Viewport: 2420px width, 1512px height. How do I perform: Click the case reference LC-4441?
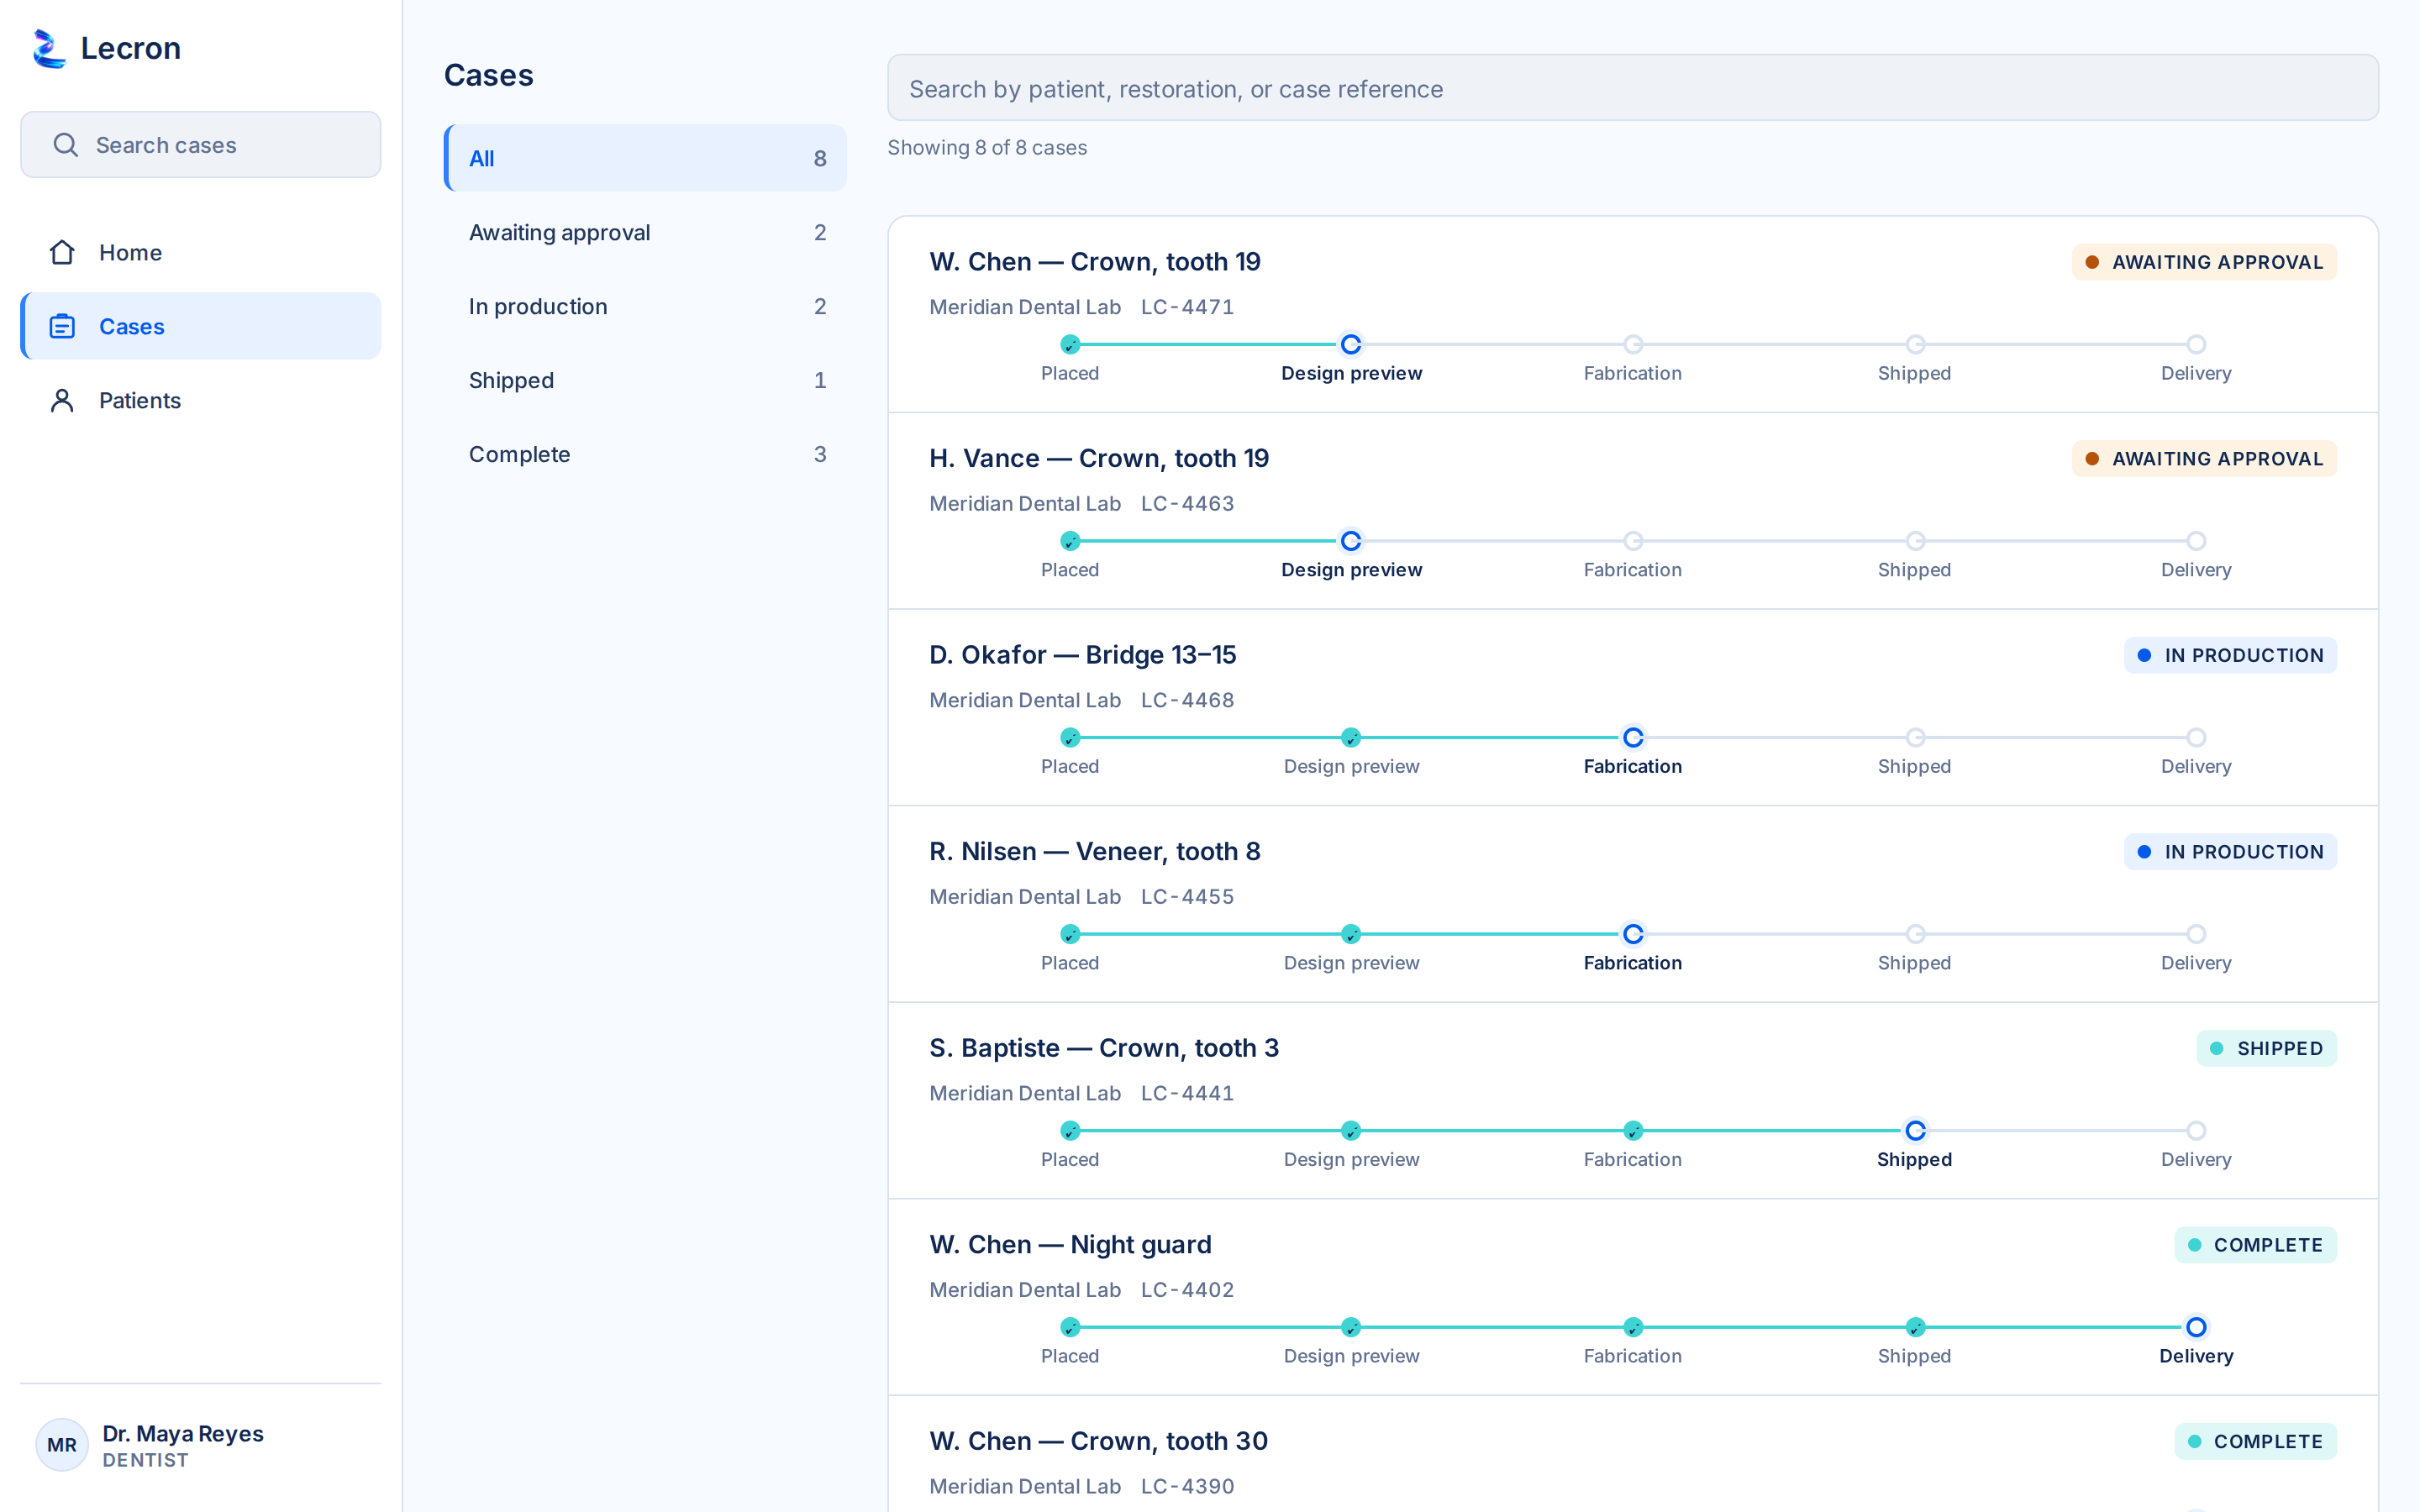(x=1187, y=1093)
